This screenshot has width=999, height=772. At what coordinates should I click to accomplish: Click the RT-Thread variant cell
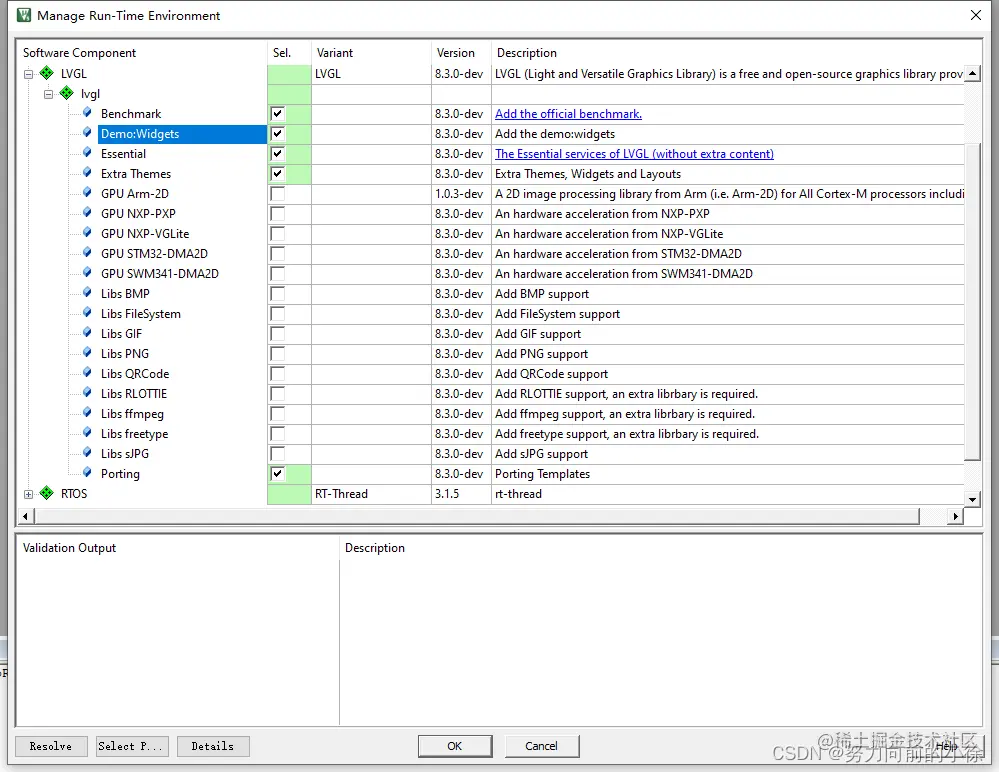tap(371, 494)
